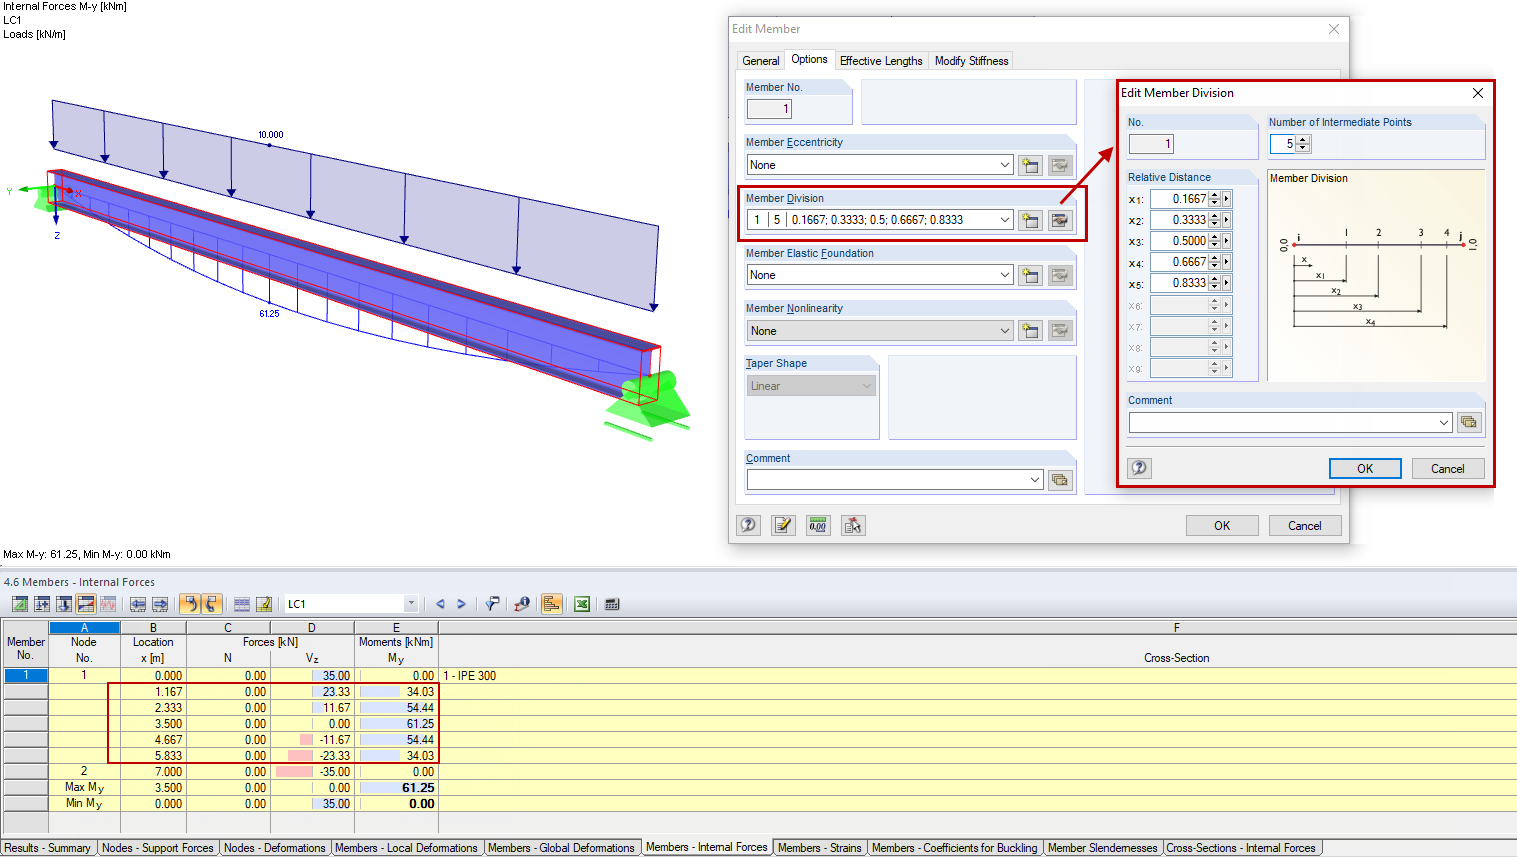Click the left-pointing table navigation icon

click(x=138, y=604)
